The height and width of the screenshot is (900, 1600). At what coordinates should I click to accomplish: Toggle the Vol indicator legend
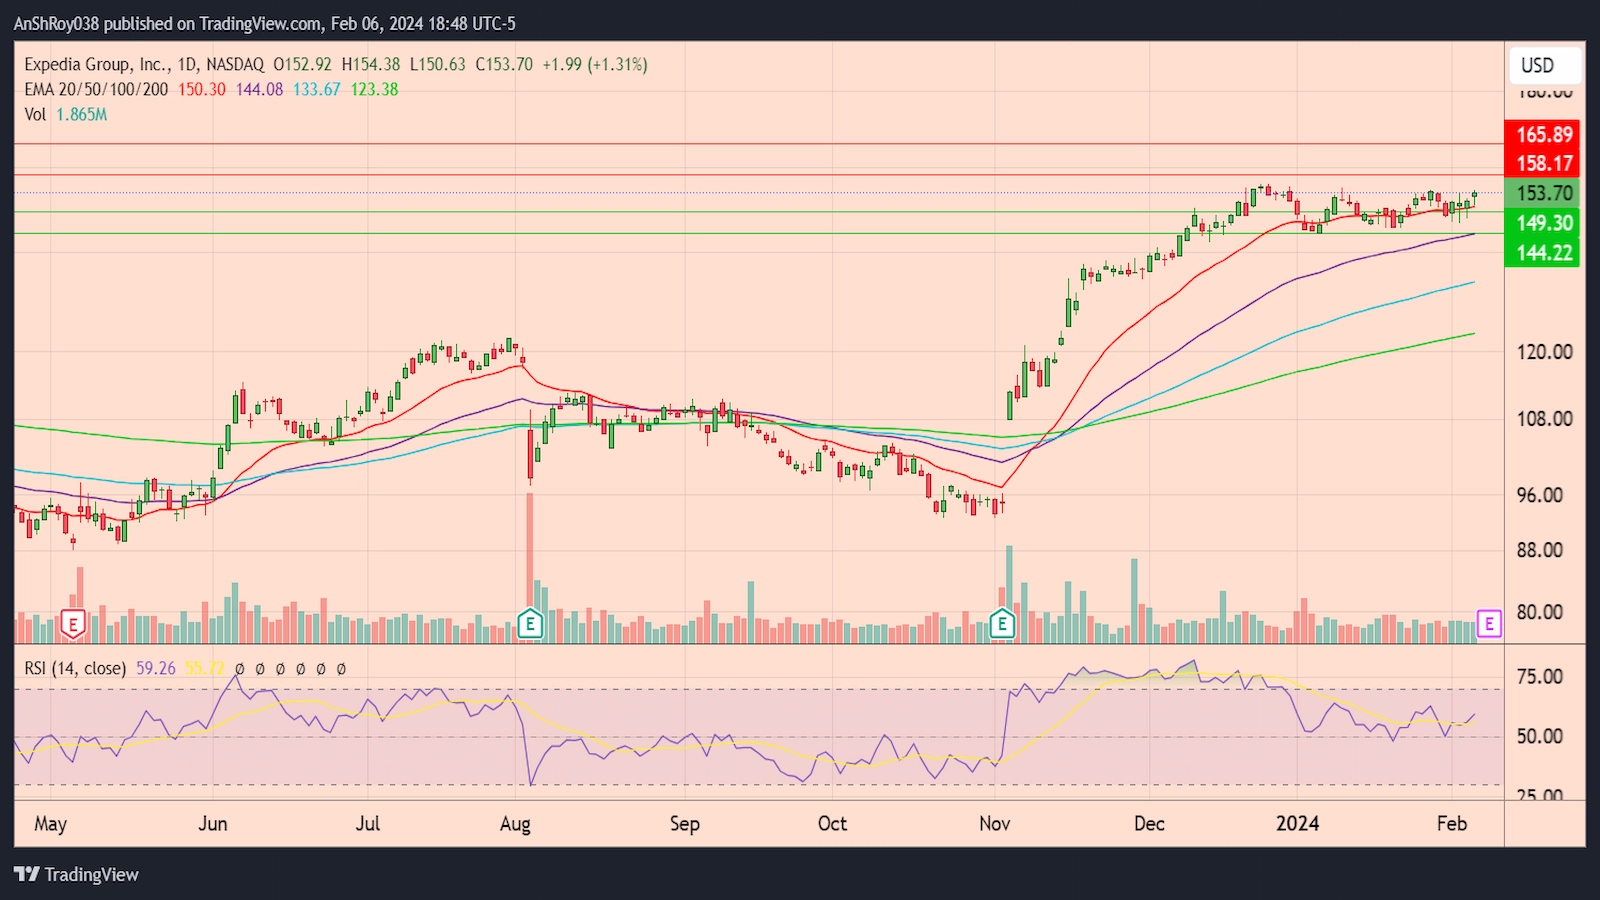(35, 114)
